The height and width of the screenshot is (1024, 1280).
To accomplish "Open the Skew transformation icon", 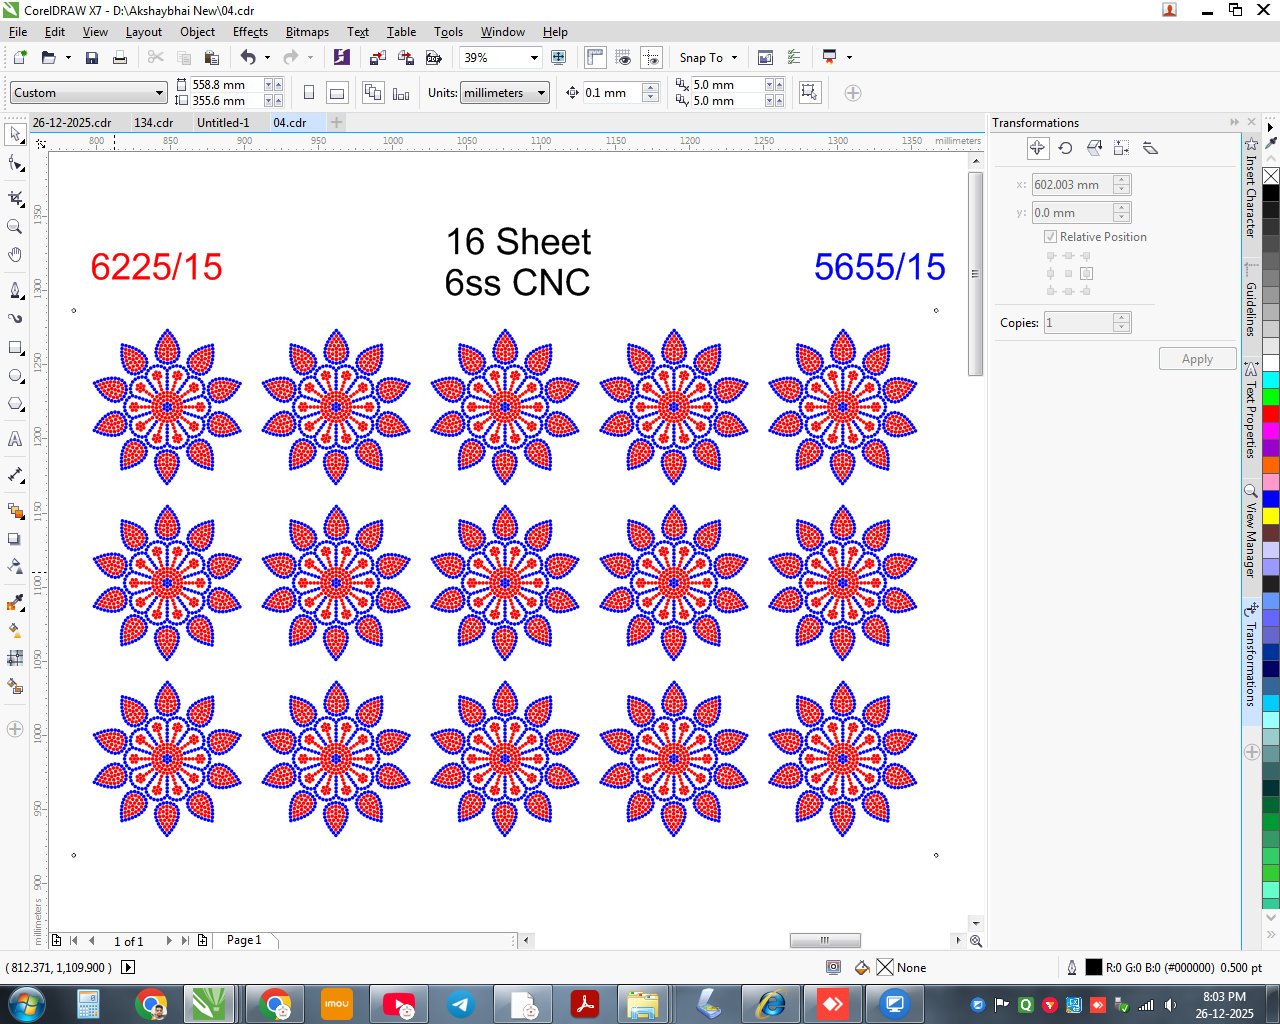I will click(1150, 148).
